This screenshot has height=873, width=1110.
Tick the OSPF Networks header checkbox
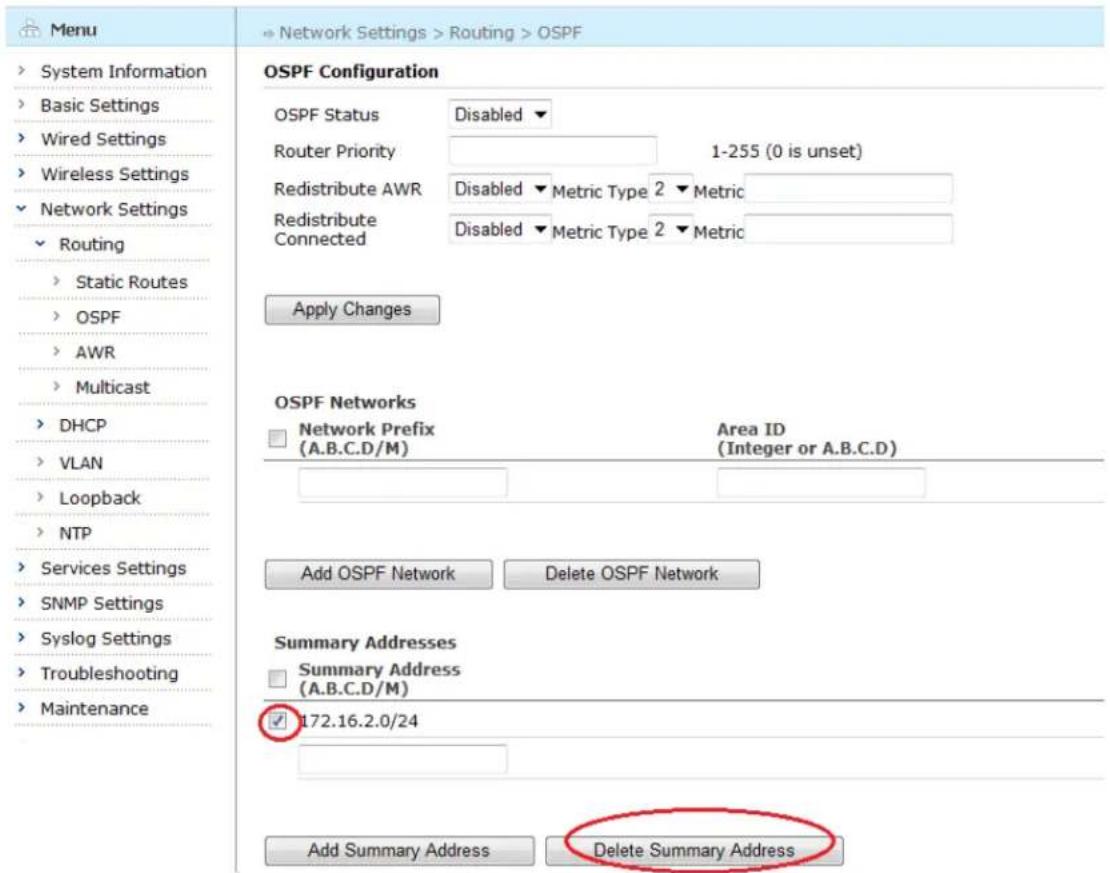(x=278, y=438)
